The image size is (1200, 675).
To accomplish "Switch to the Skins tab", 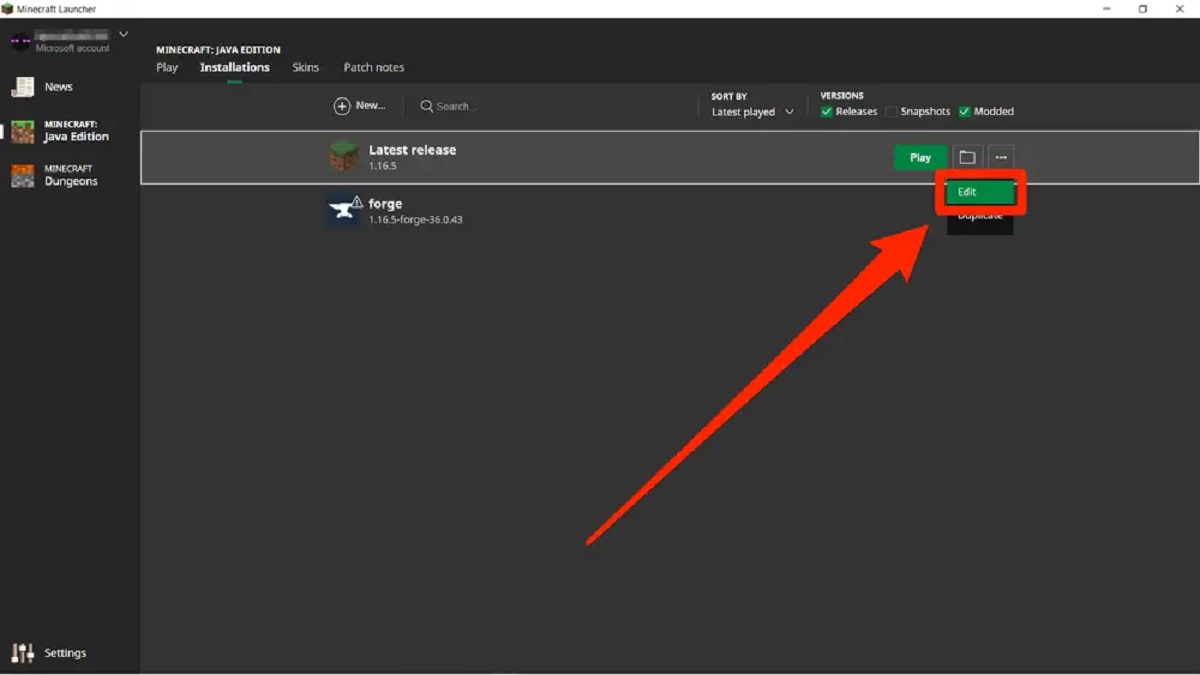I will (x=306, y=68).
